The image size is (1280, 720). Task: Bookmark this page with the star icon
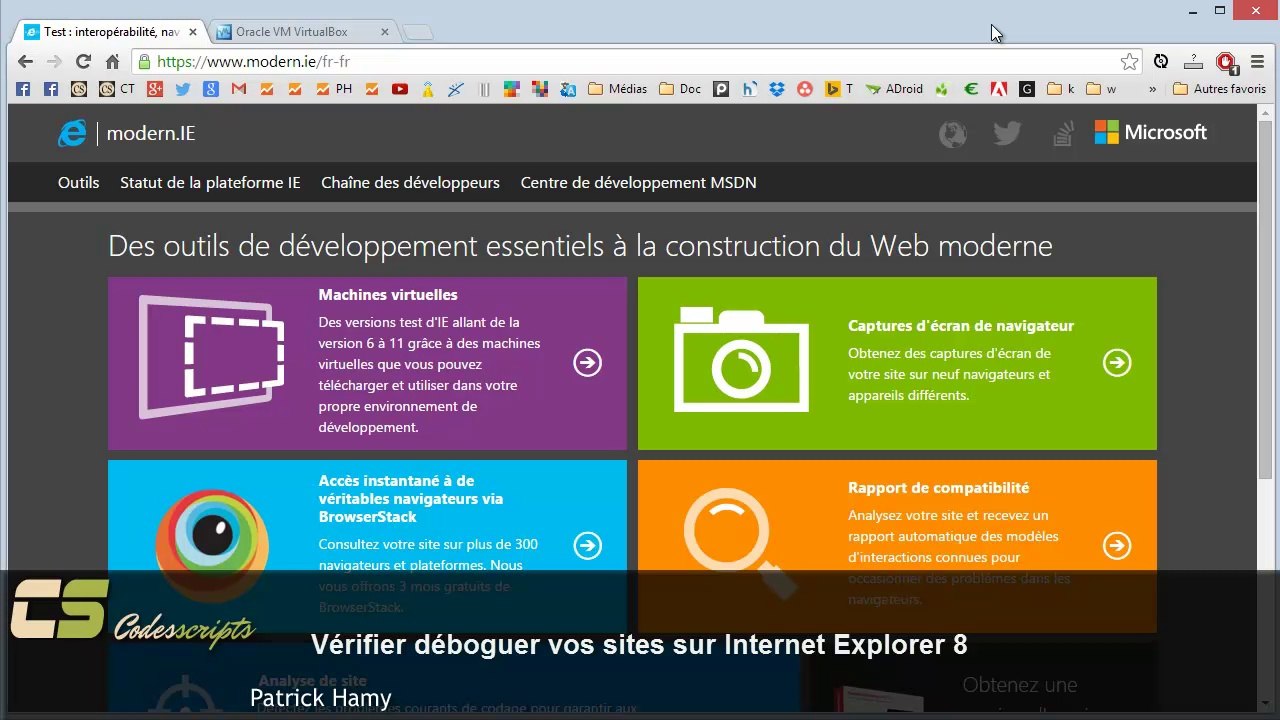1129,62
